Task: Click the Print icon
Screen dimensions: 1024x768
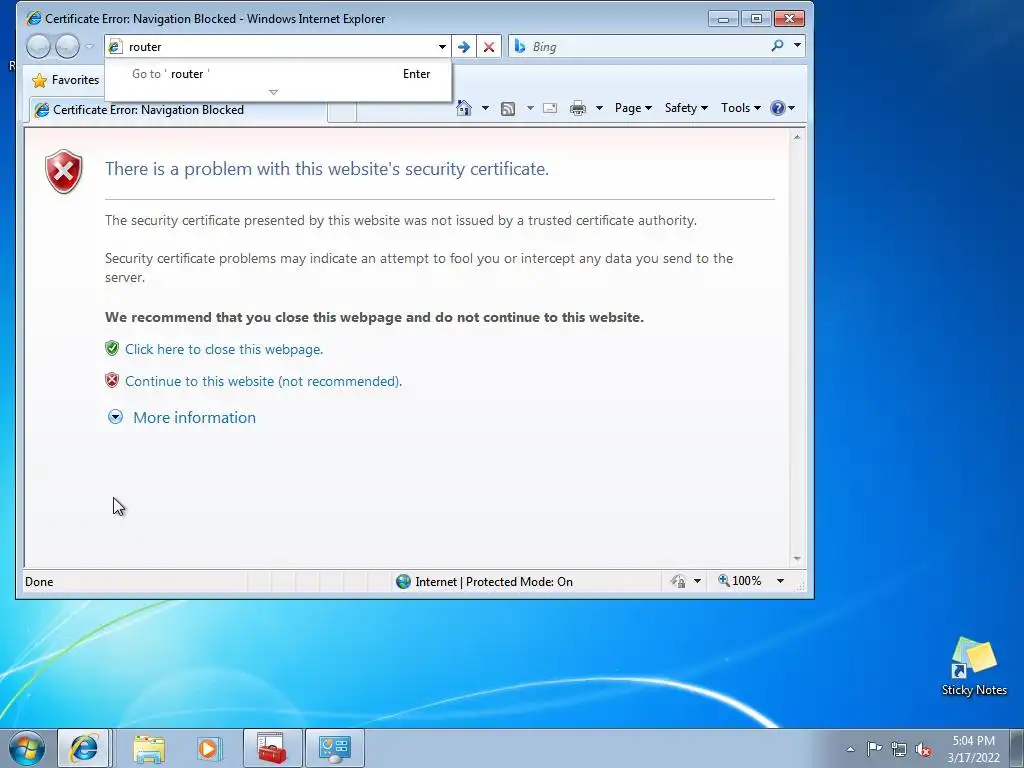Action: [x=578, y=108]
